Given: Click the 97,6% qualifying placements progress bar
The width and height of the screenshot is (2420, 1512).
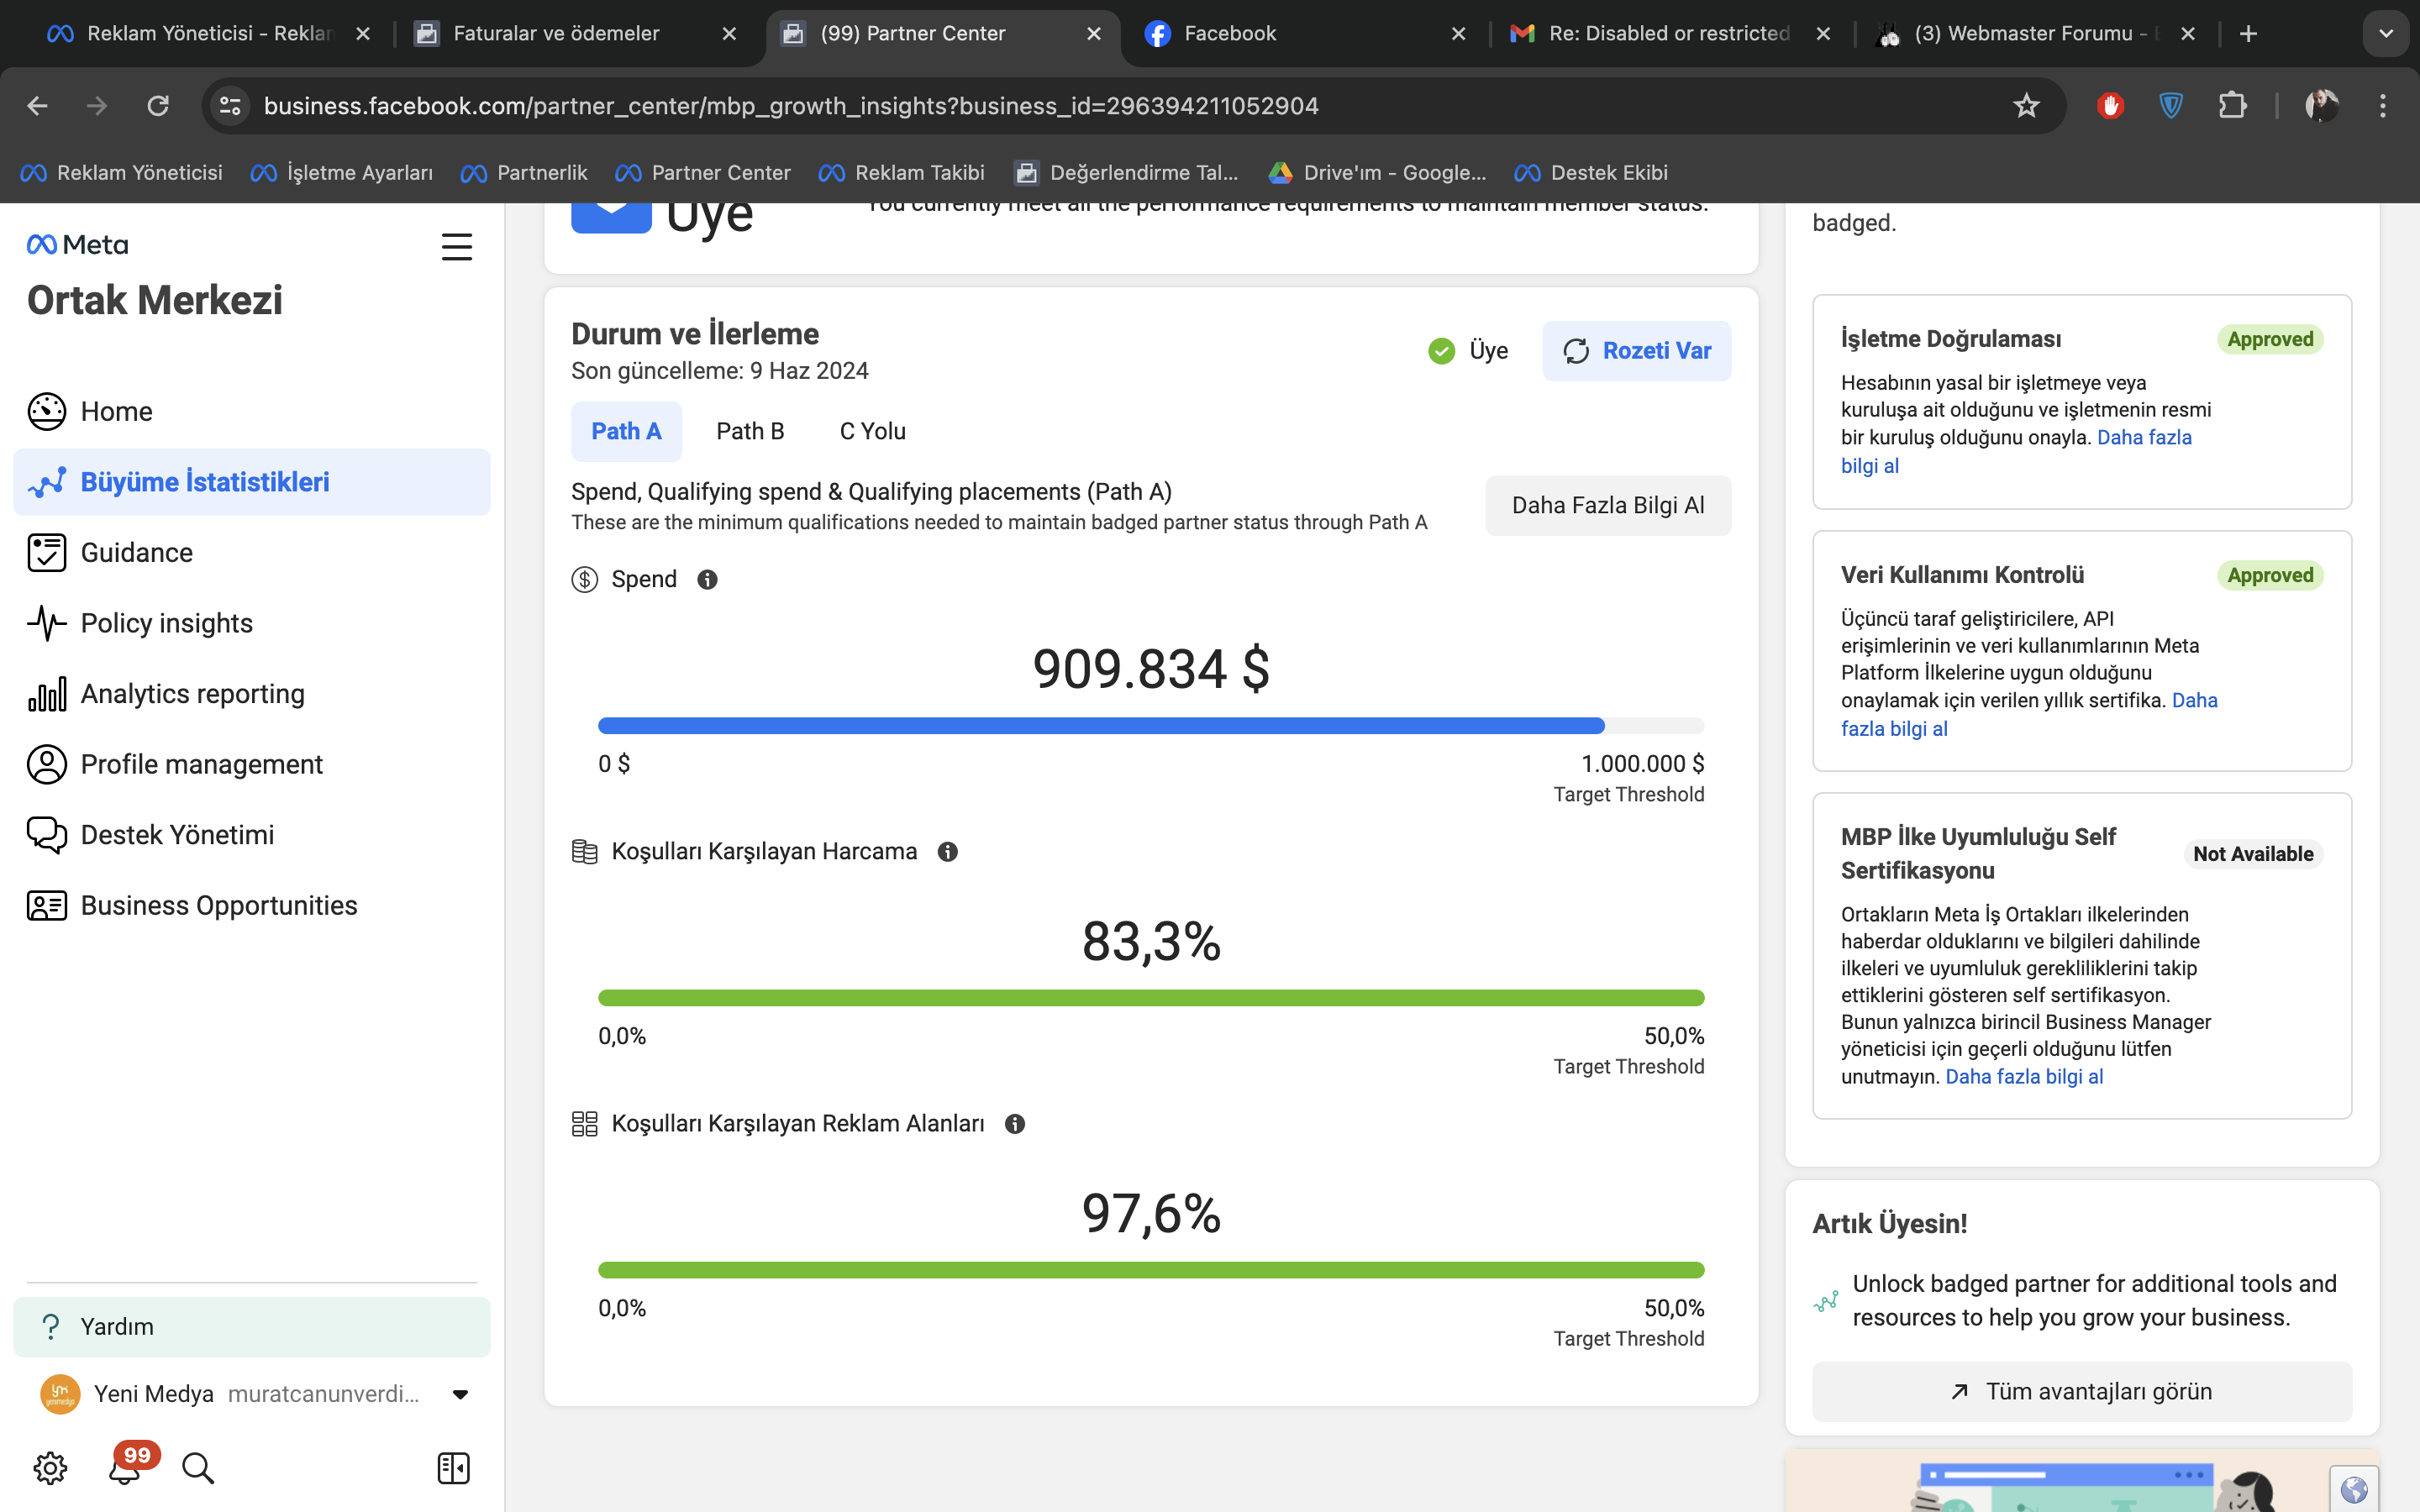Looking at the screenshot, I should (1151, 1270).
